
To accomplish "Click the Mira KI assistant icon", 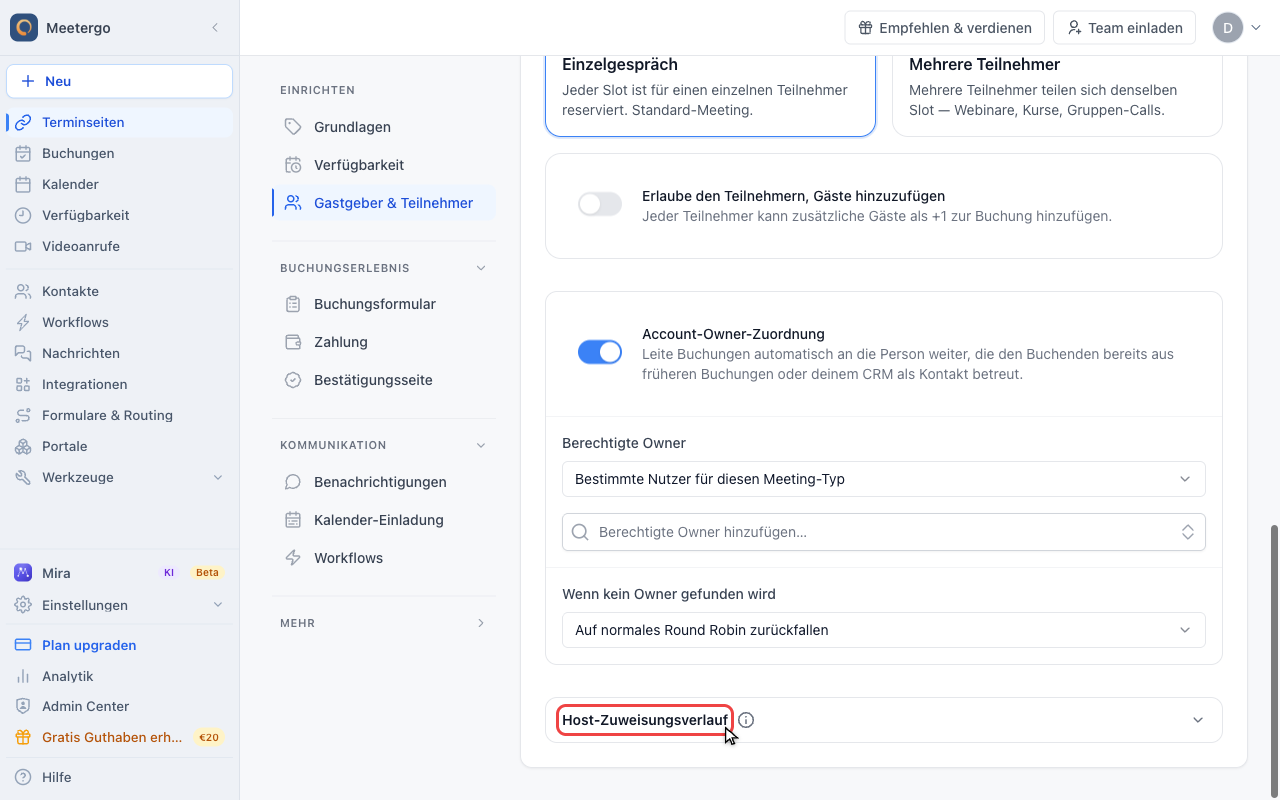I will 23,573.
